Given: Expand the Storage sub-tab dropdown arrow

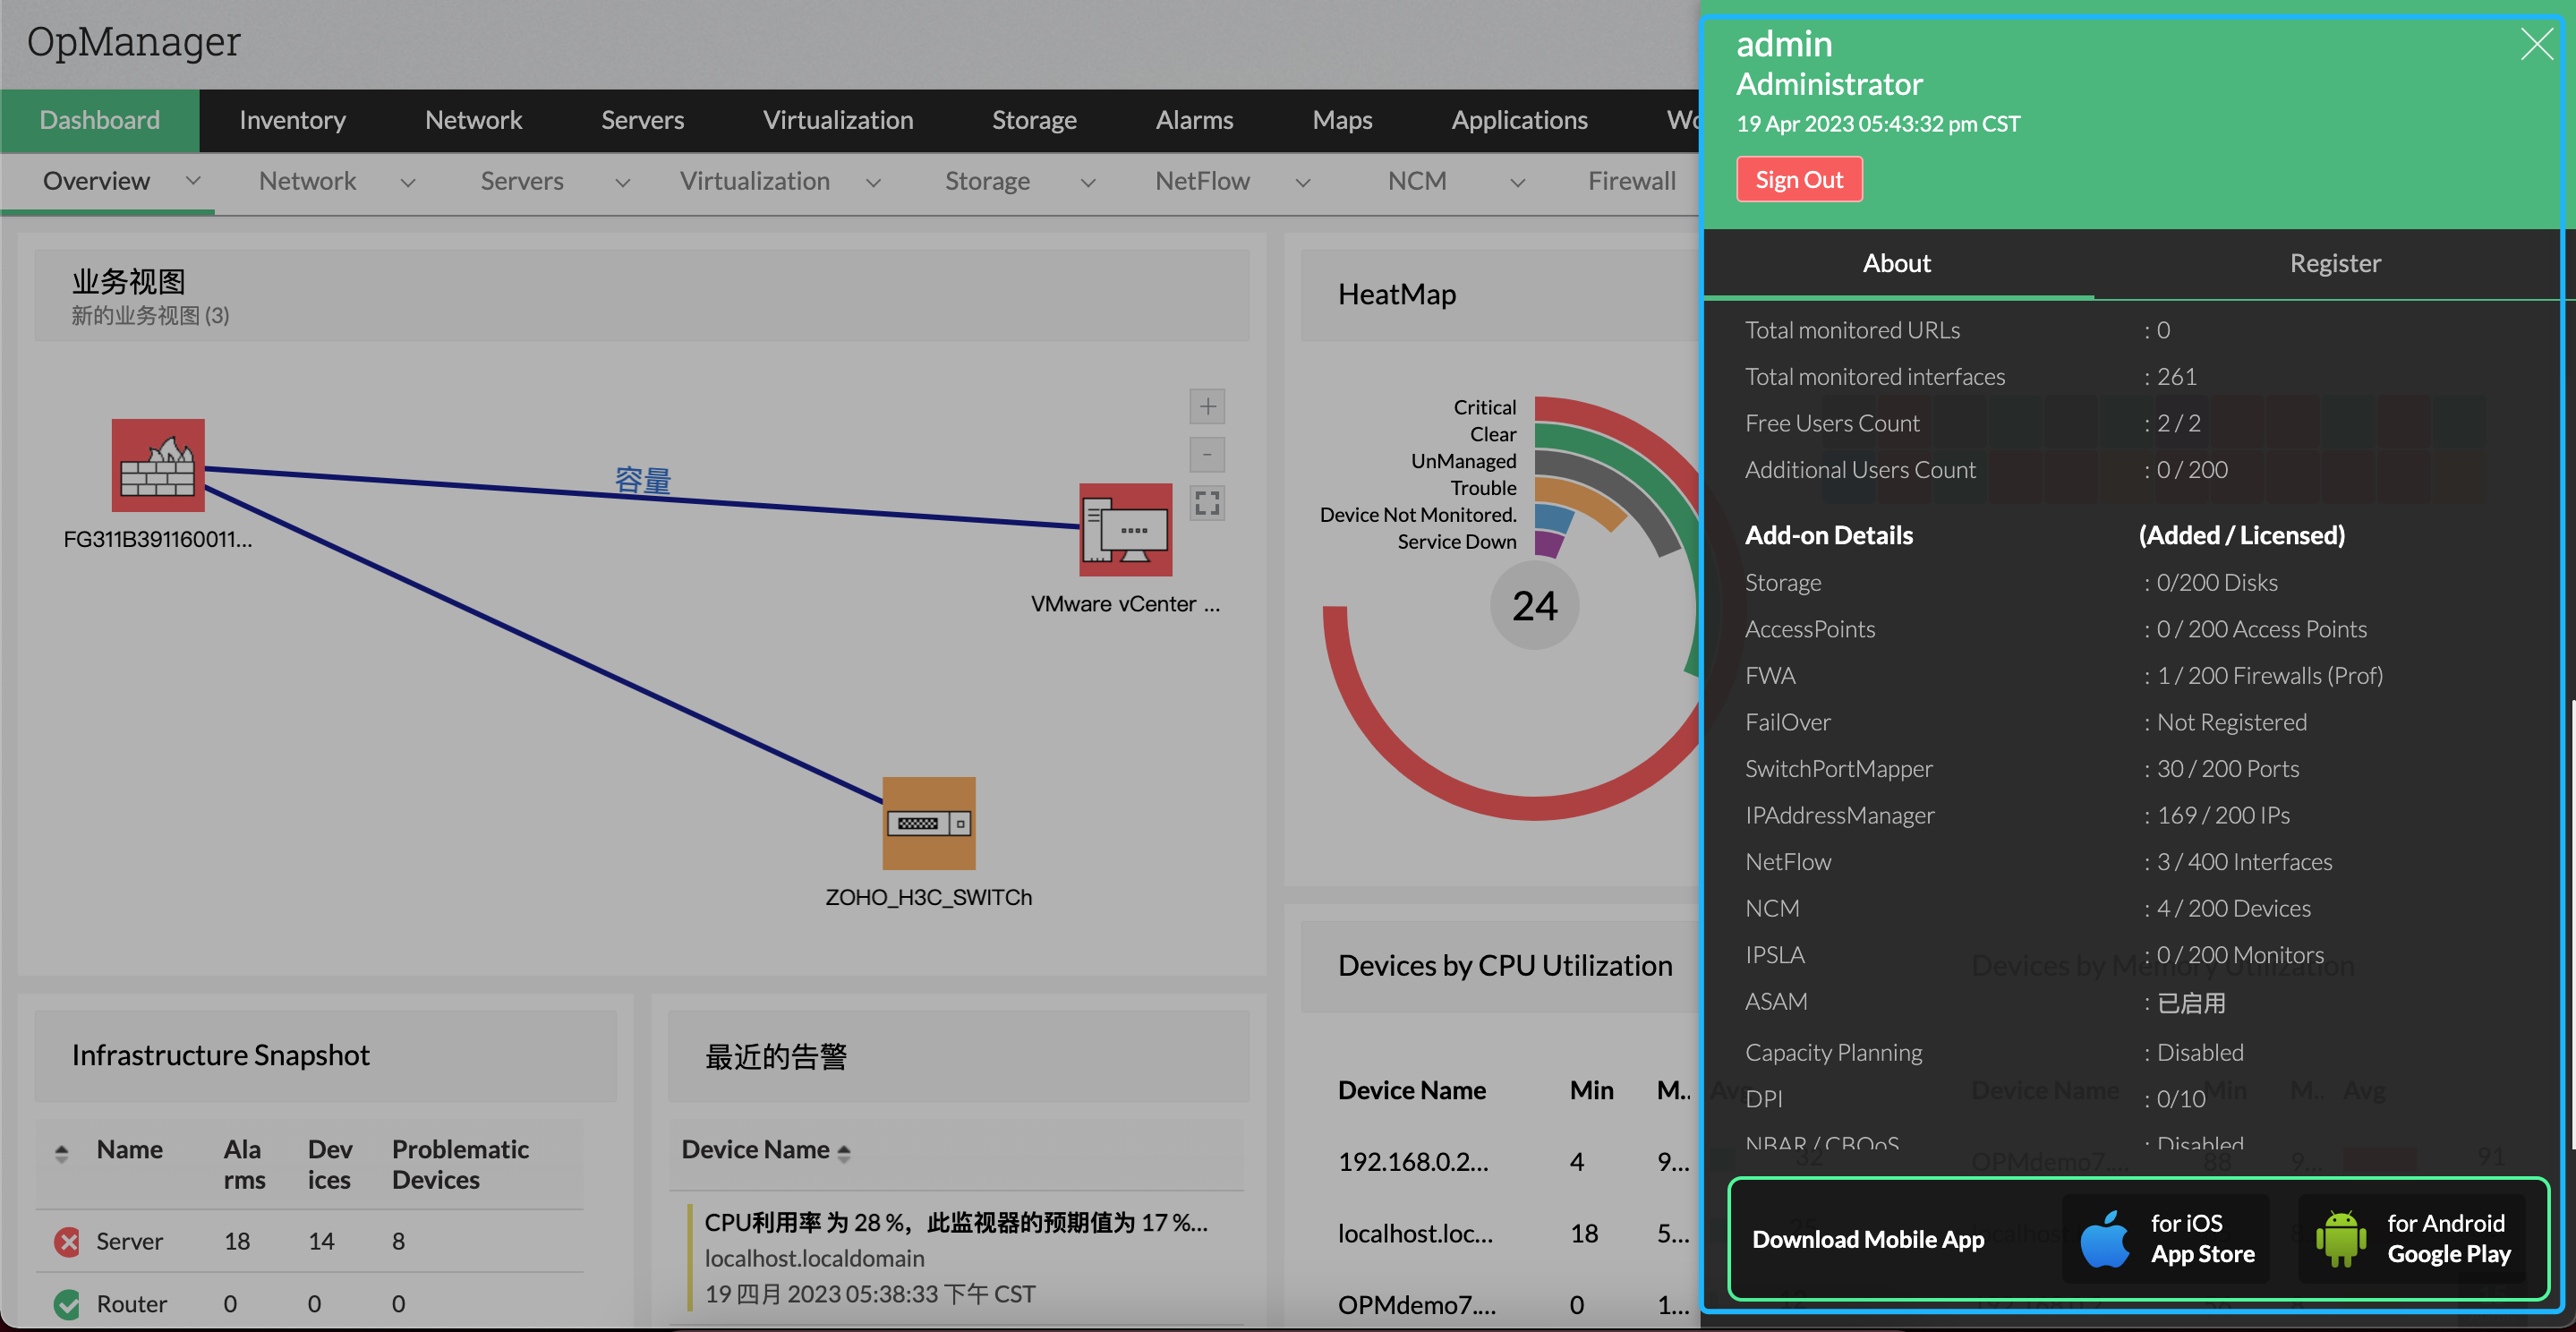Looking at the screenshot, I should 1088,182.
